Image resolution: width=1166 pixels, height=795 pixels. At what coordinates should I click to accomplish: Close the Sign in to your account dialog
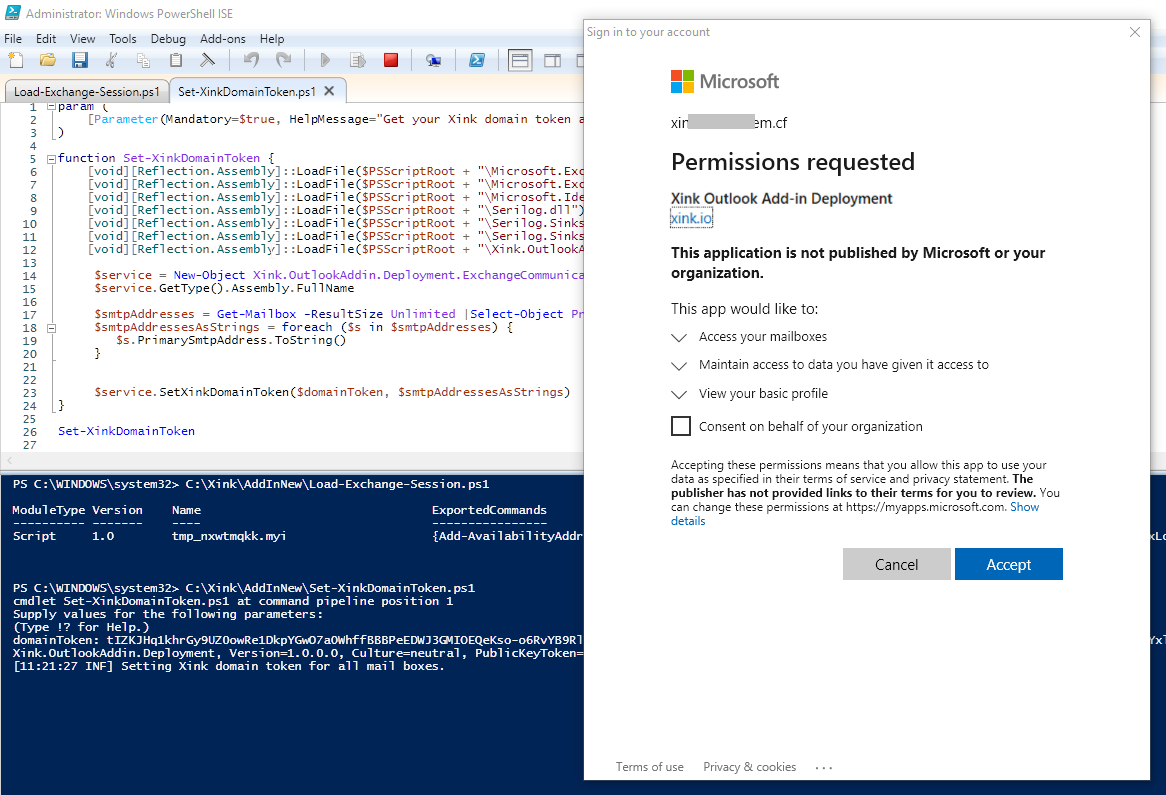tap(1135, 32)
